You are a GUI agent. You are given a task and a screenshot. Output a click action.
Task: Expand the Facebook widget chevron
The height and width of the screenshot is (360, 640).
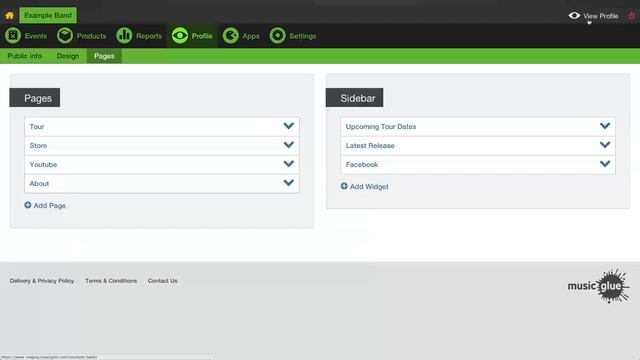tap(605, 164)
